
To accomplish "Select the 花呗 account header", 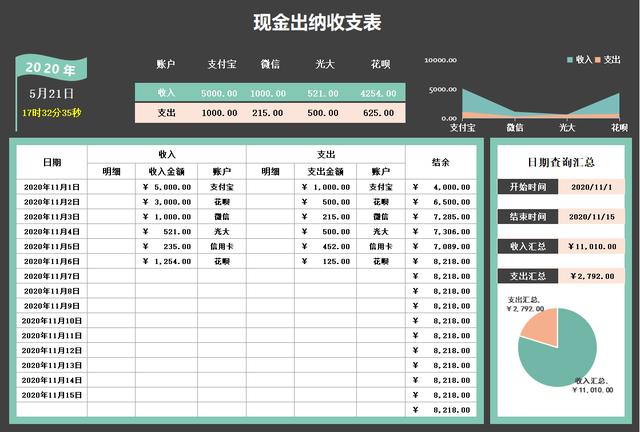I will click(380, 64).
